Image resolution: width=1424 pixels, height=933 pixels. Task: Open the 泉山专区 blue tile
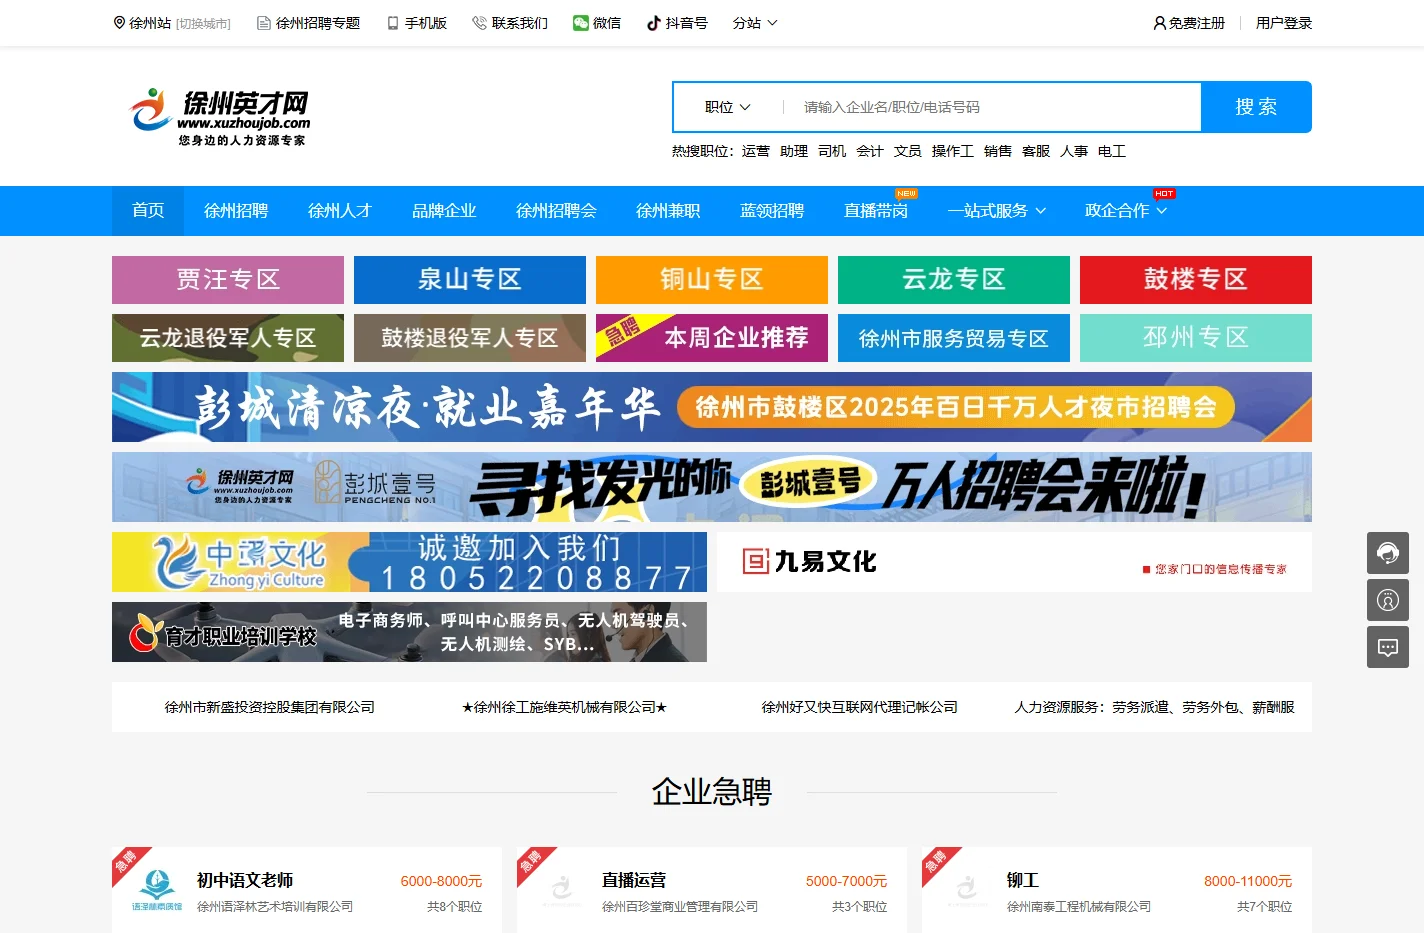470,280
